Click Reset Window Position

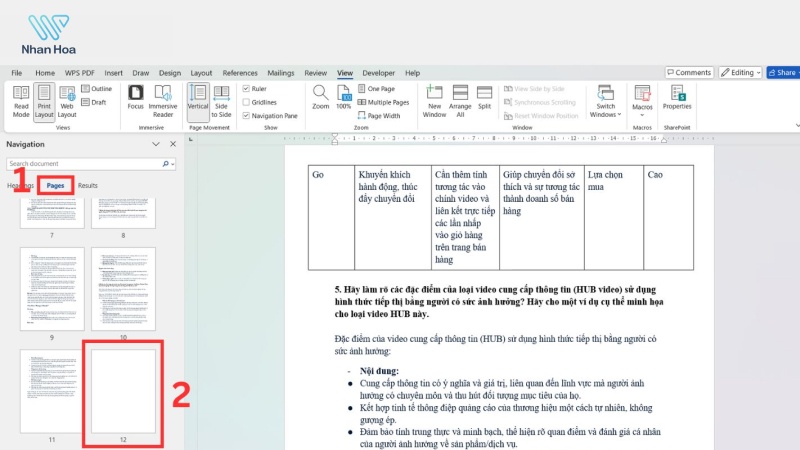[x=541, y=116]
